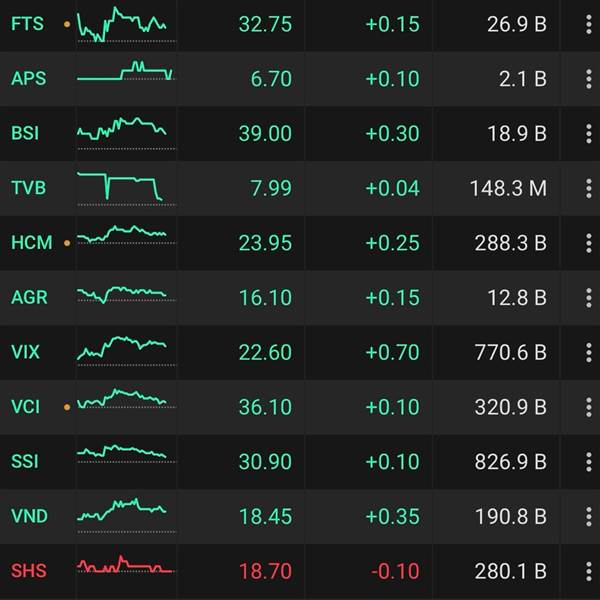Viewport: 600px width, 600px height.
Task: Select the SSI price 30.90
Action: click(x=265, y=462)
